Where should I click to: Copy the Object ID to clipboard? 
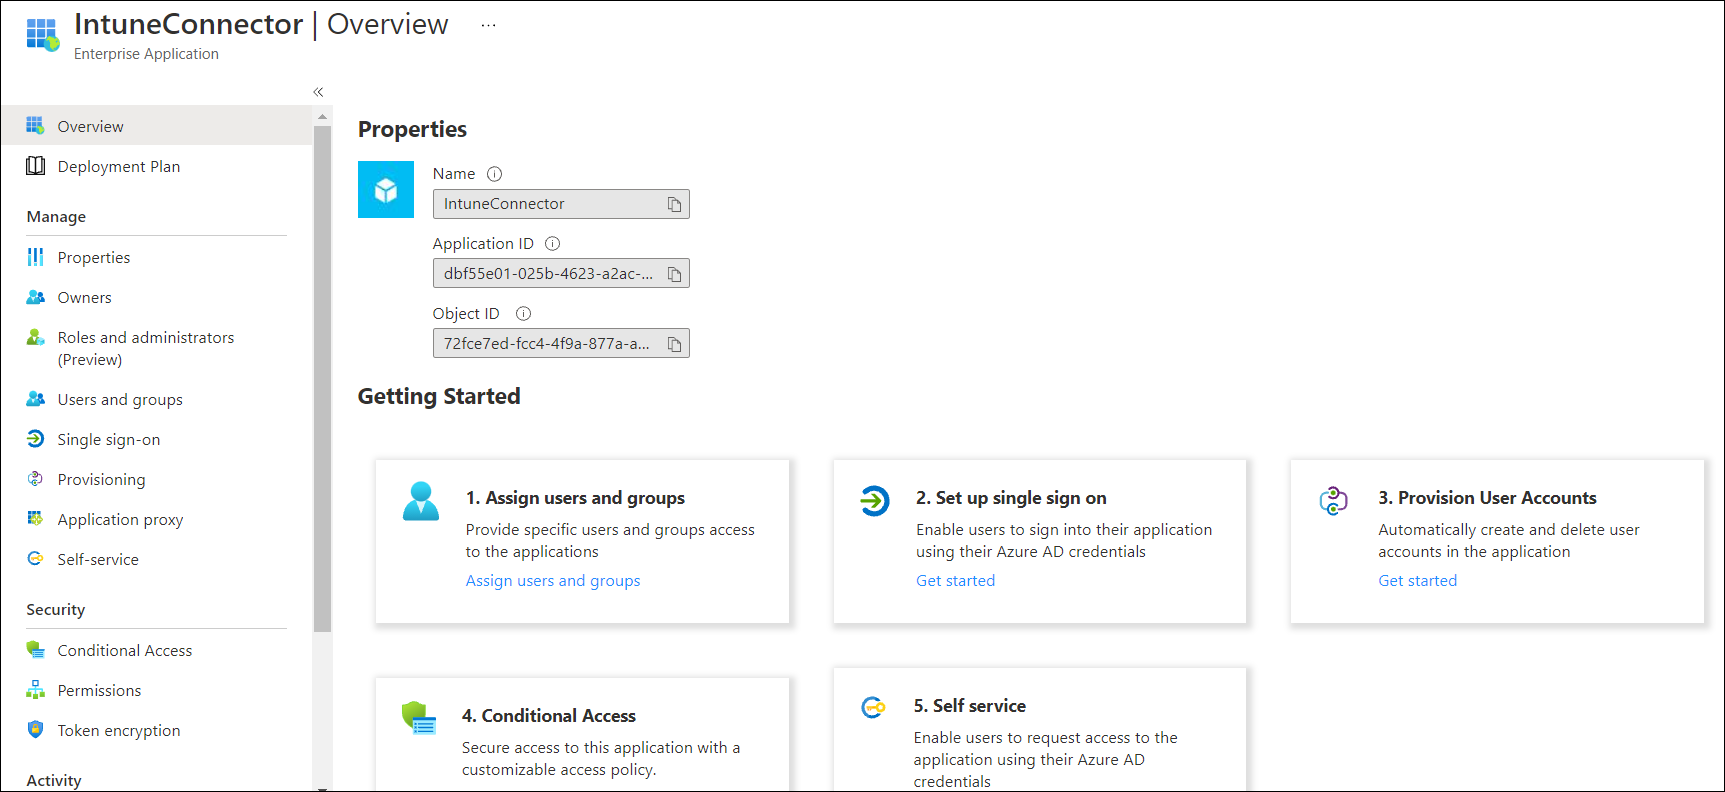coord(674,344)
